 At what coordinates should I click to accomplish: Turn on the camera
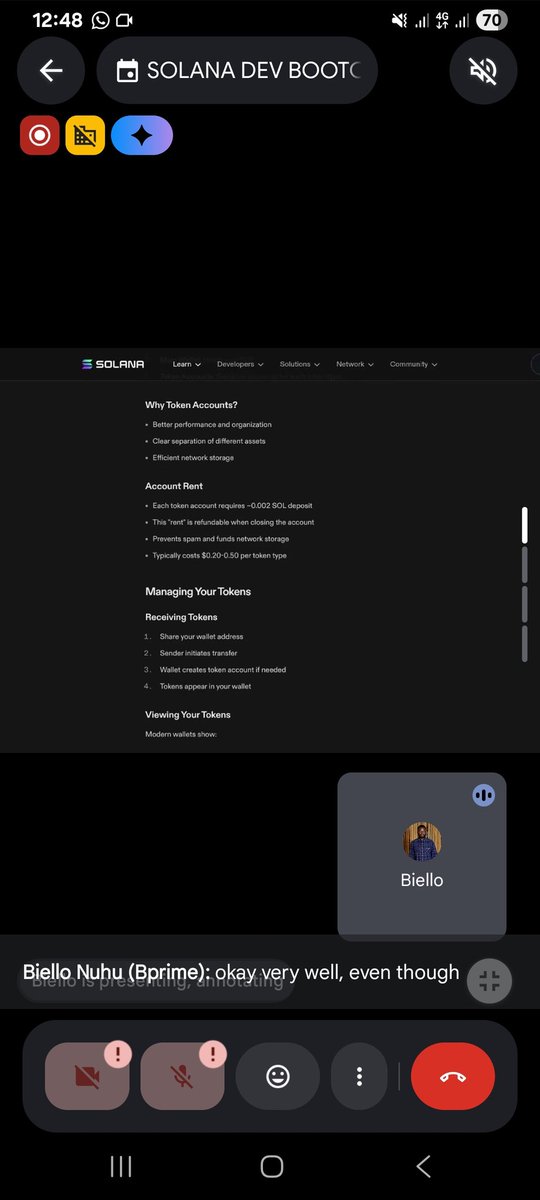coord(87,1076)
